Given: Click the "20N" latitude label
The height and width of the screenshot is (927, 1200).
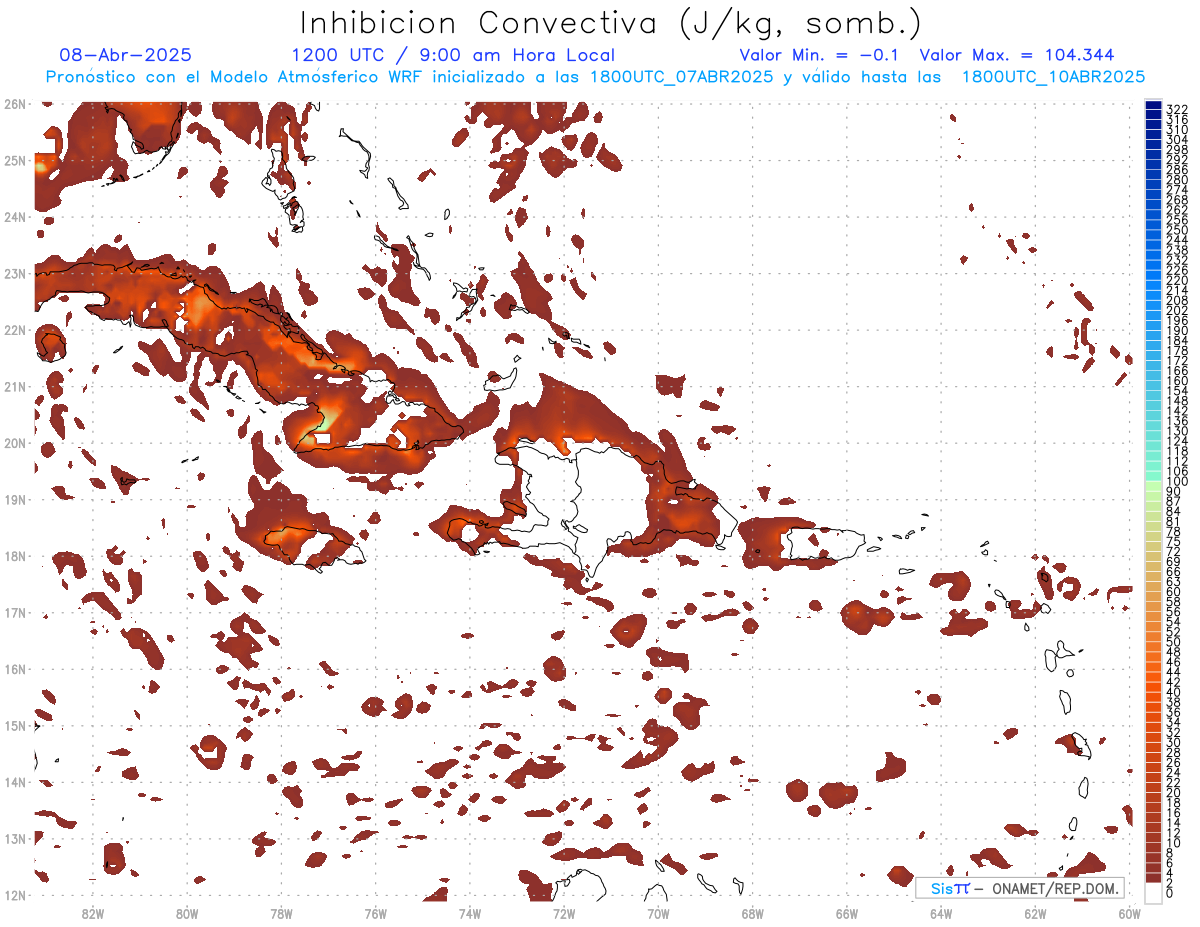Looking at the screenshot, I should (15, 443).
